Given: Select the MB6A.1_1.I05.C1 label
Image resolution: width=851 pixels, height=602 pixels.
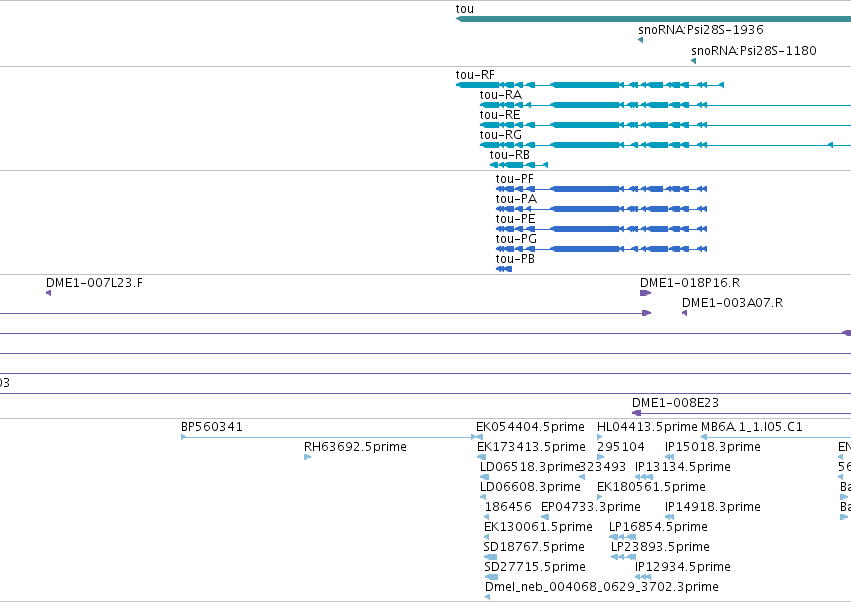Looking at the screenshot, I should [752, 427].
